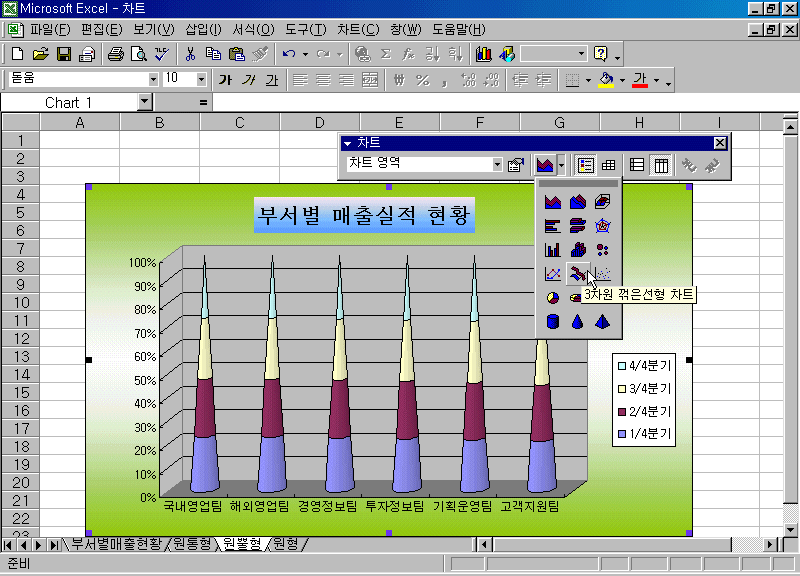
Task: Toggle the chart data table button
Action: click(x=608, y=165)
